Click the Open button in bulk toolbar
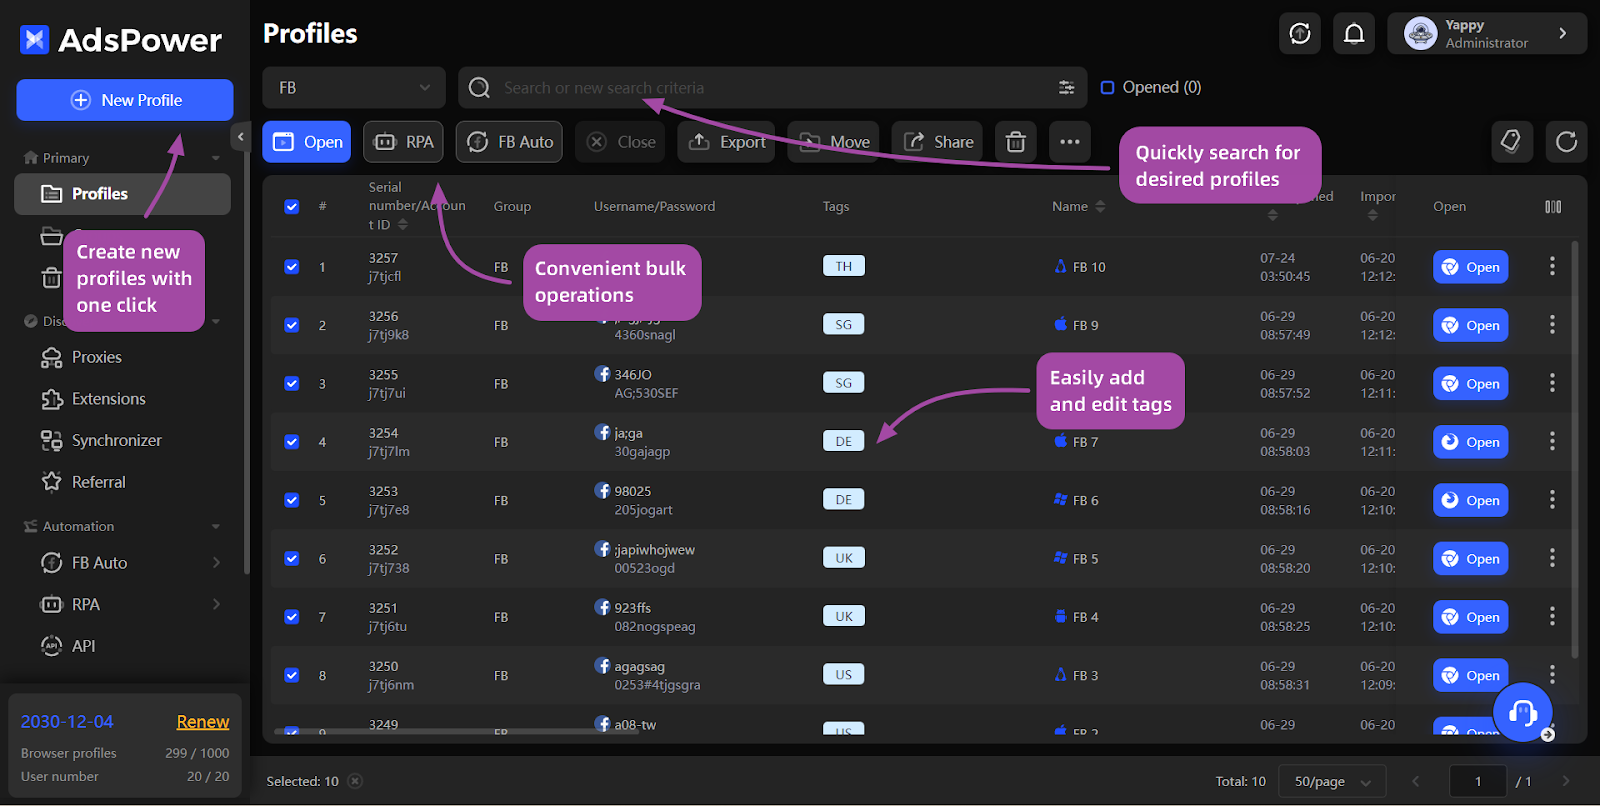1600x806 pixels. (x=307, y=142)
